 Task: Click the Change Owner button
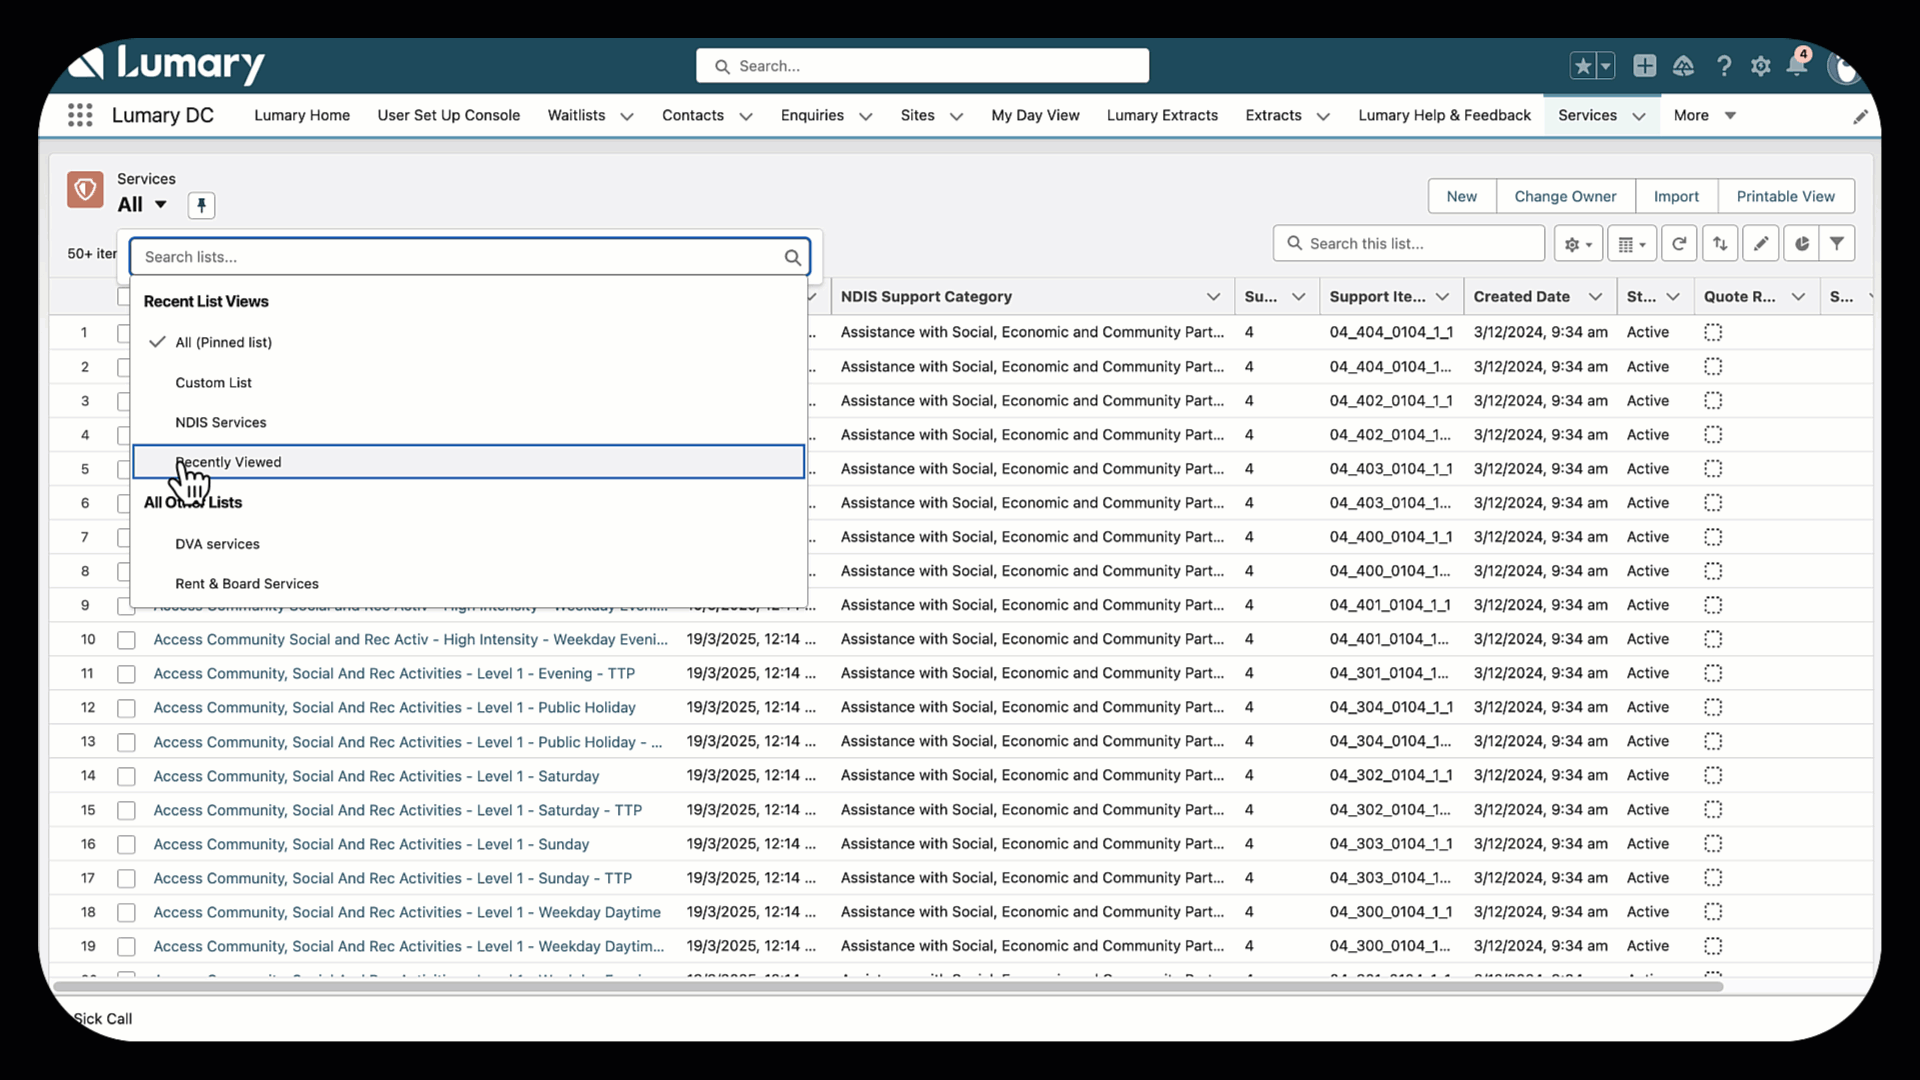(x=1565, y=196)
